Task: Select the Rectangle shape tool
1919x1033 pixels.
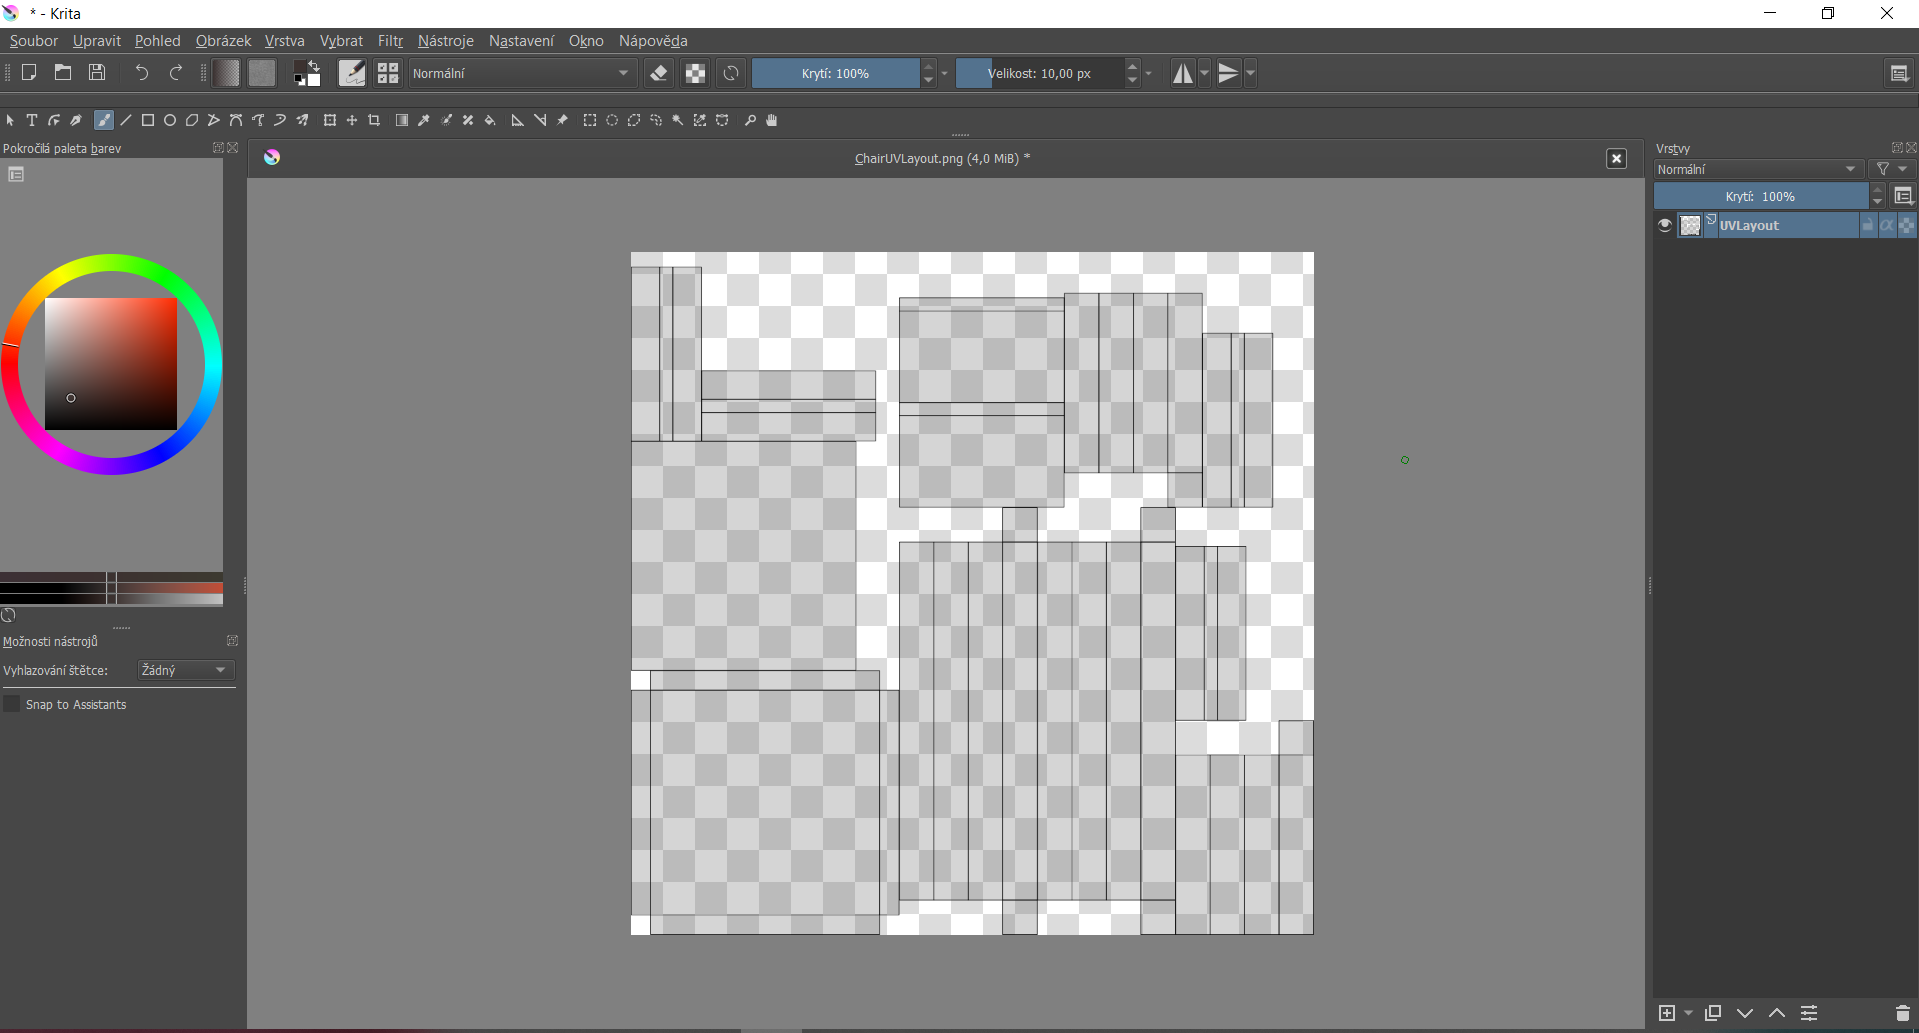Action: tap(148, 120)
